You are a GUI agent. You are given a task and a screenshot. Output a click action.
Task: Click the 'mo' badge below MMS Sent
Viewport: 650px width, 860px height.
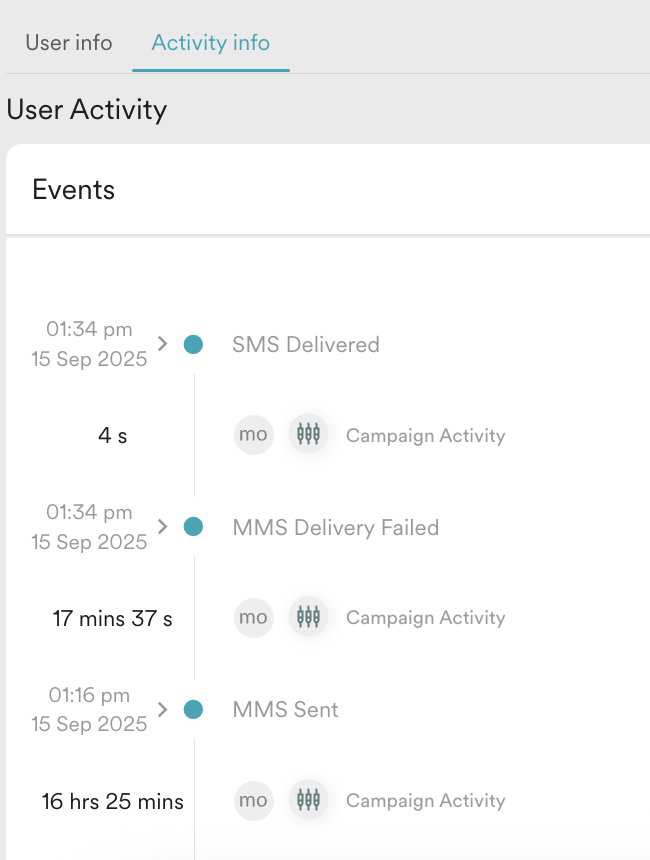tap(253, 800)
